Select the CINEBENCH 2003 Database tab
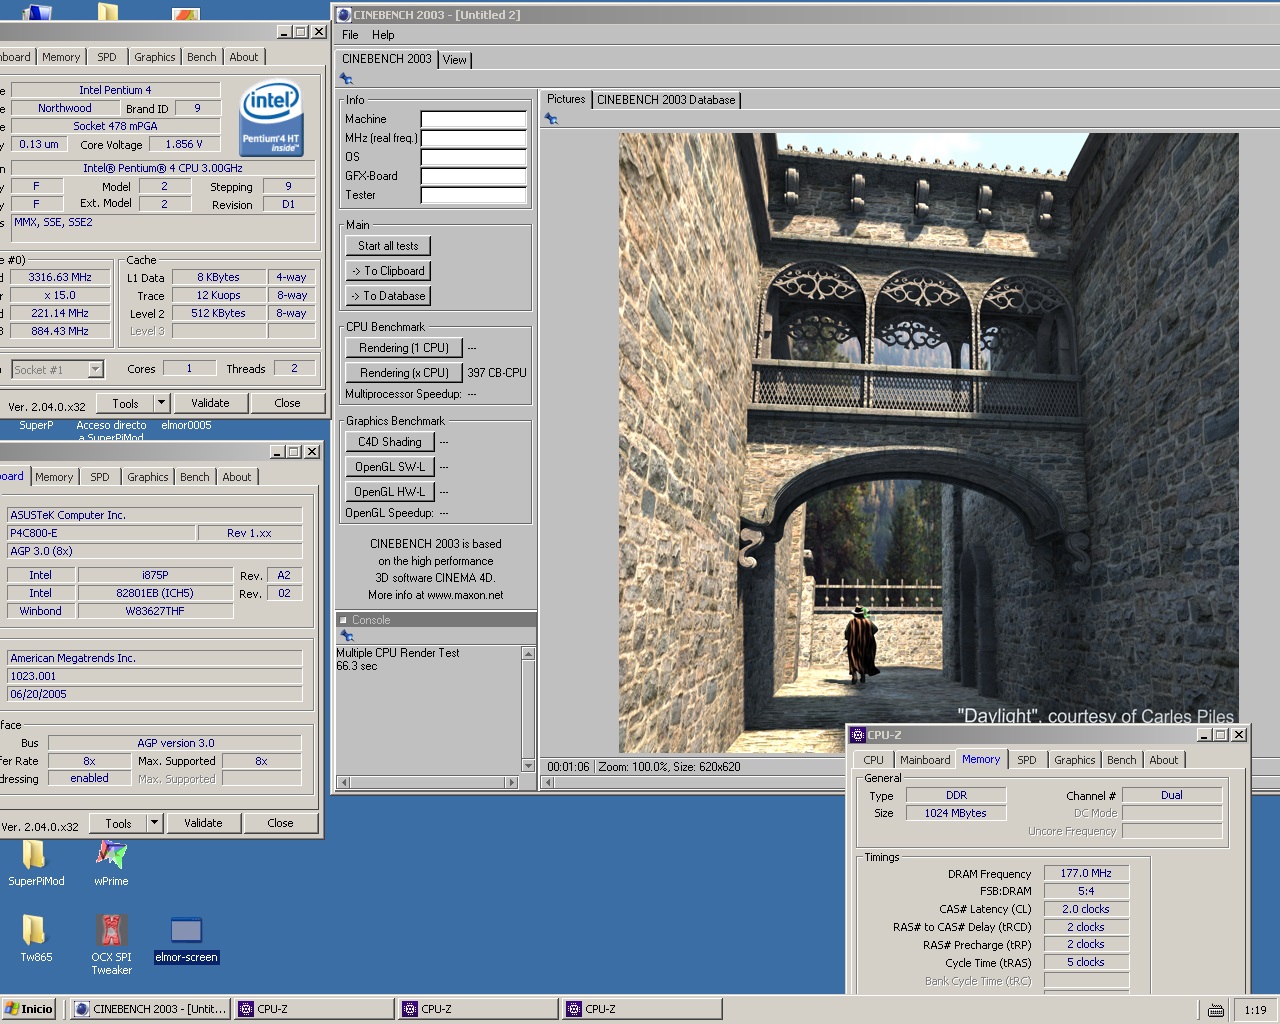This screenshot has height=1024, width=1280. click(x=666, y=100)
